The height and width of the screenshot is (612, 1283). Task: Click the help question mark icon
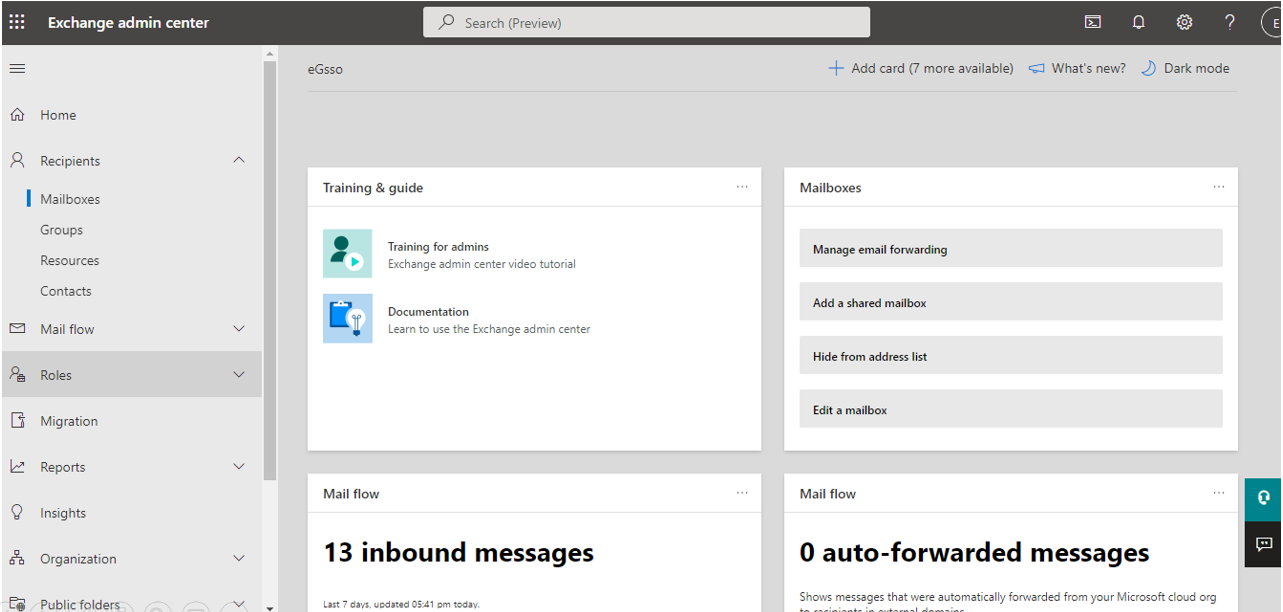(x=1230, y=22)
